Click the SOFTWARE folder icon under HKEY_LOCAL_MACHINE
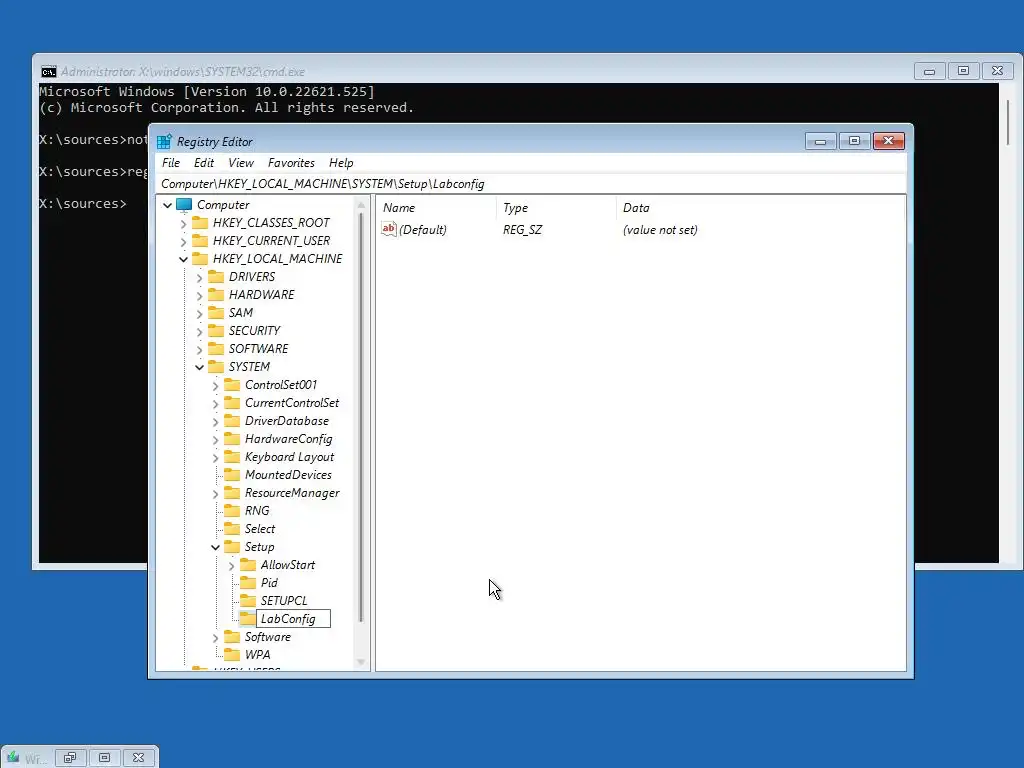The width and height of the screenshot is (1024, 768). [216, 349]
